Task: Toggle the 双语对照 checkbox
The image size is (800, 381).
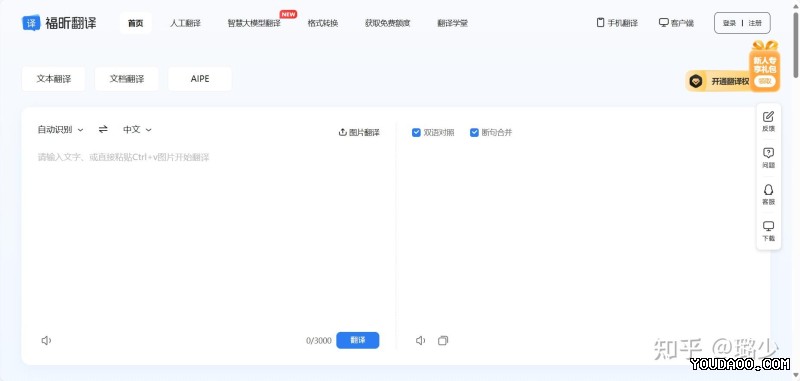Action: tap(416, 133)
